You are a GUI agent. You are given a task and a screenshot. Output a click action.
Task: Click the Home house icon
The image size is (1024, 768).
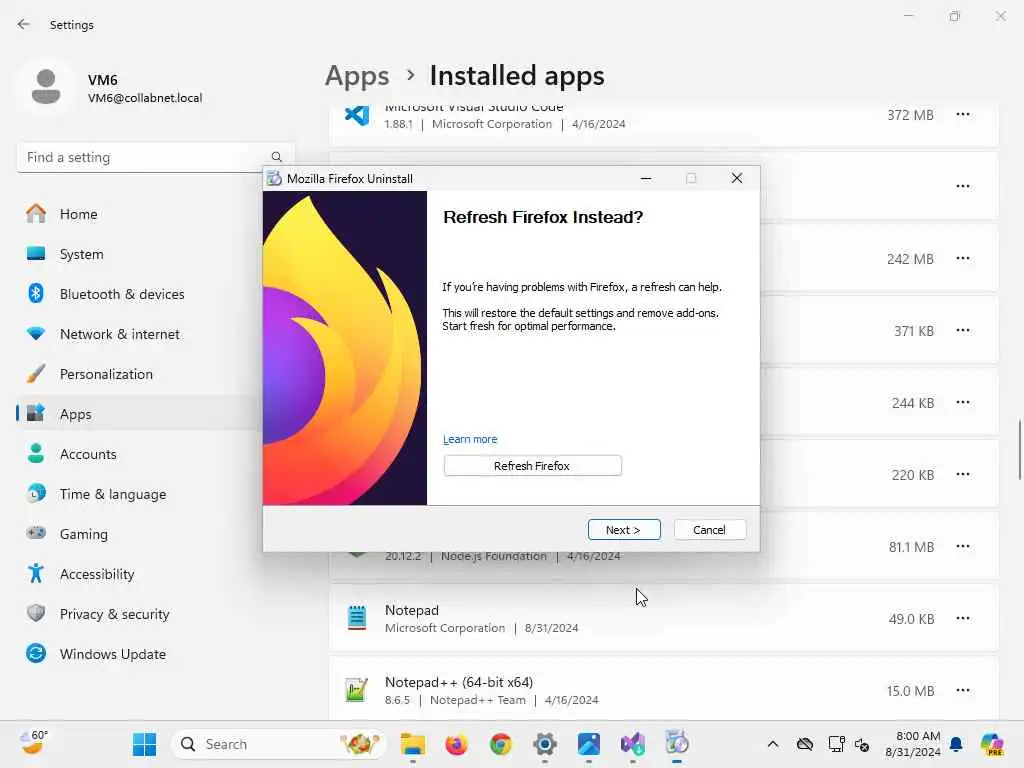point(36,214)
